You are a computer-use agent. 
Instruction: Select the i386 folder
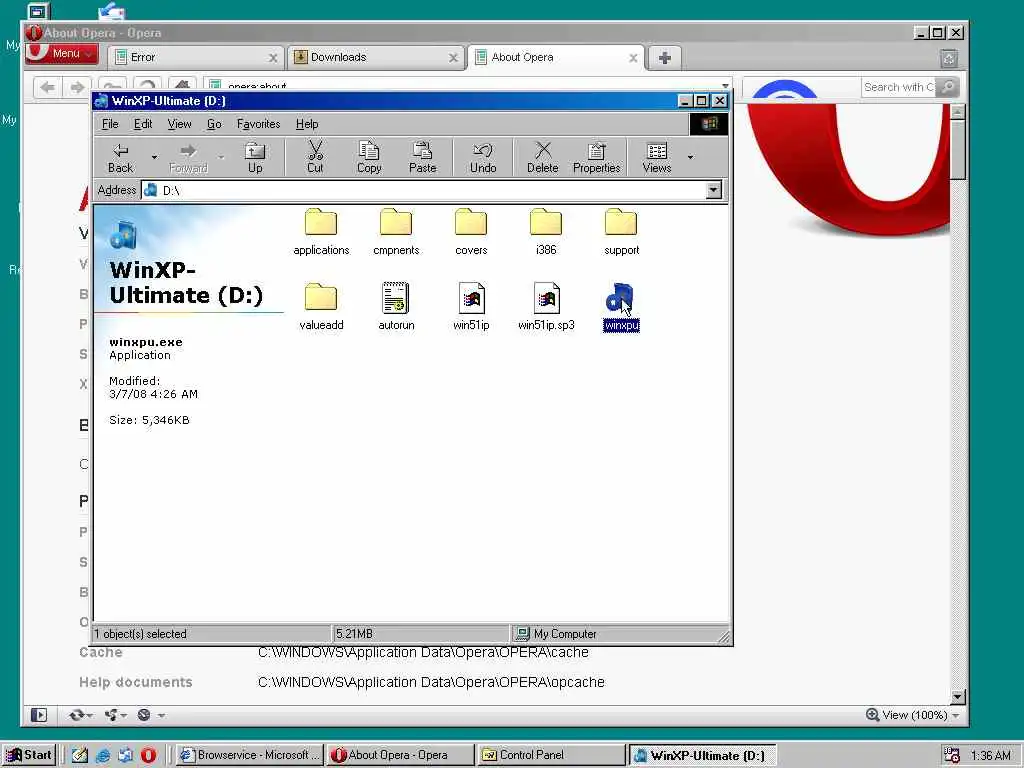(546, 232)
